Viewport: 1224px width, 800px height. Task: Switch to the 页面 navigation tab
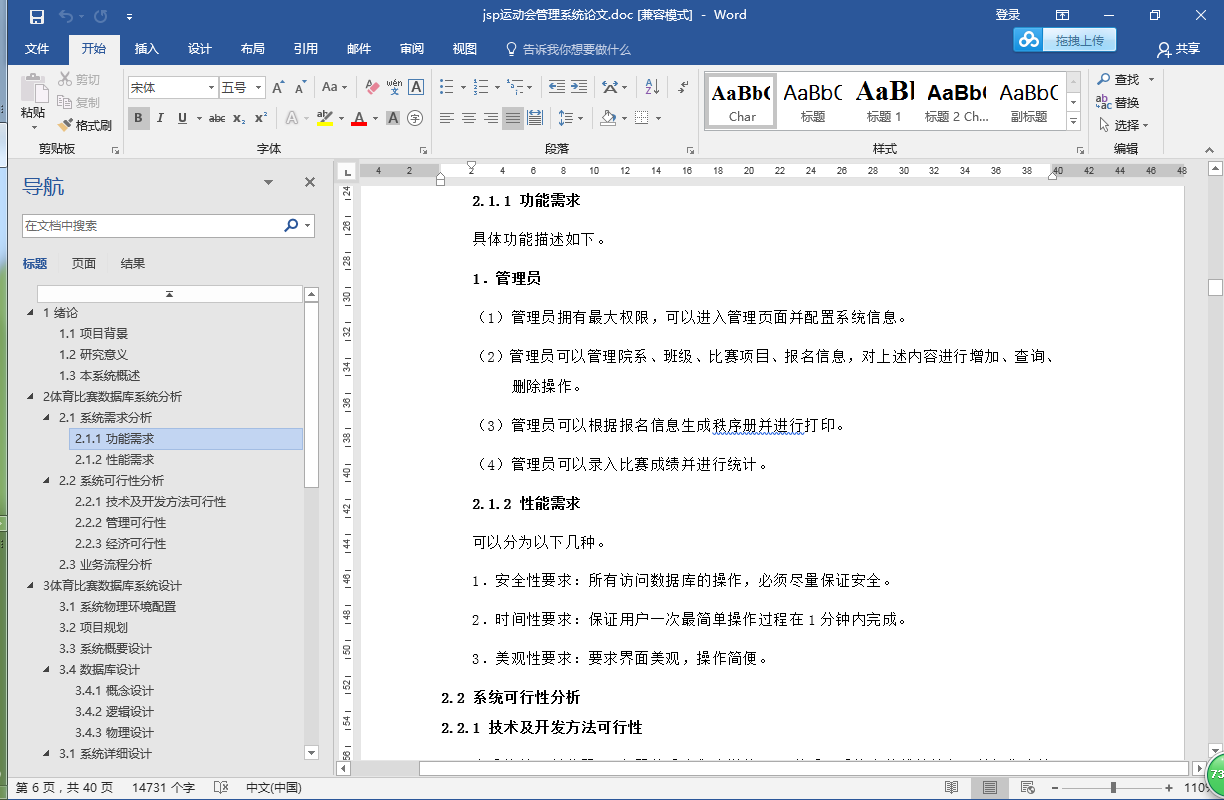84,264
